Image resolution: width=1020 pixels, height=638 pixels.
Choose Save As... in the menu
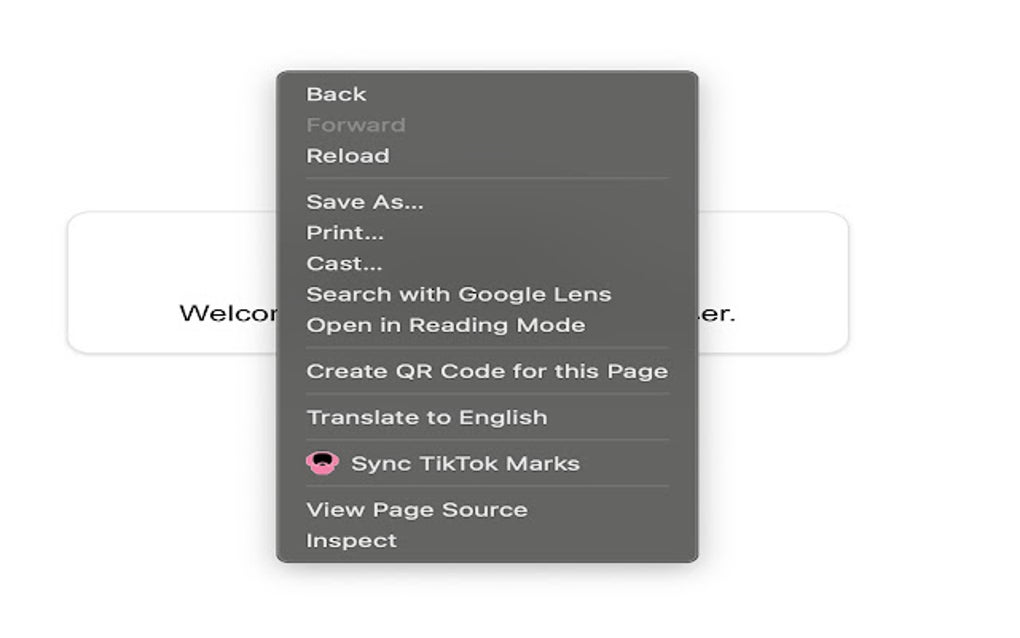click(364, 202)
